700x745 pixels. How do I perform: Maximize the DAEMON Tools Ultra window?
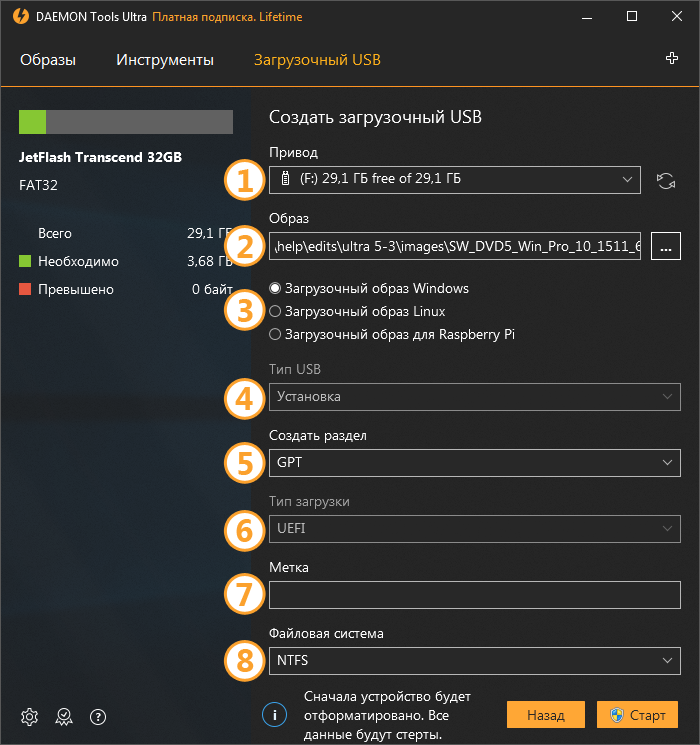(632, 17)
